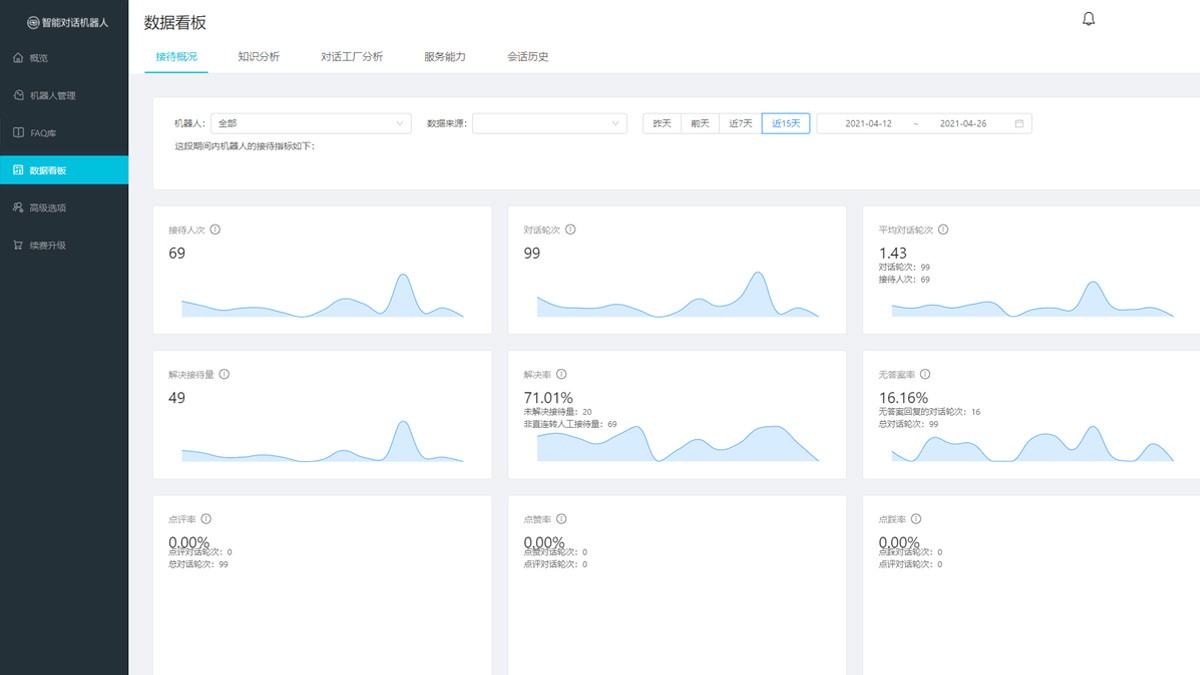Screen dimensions: 1200x675
Task: Click the notification bell icon
Action: [x=1089, y=19]
